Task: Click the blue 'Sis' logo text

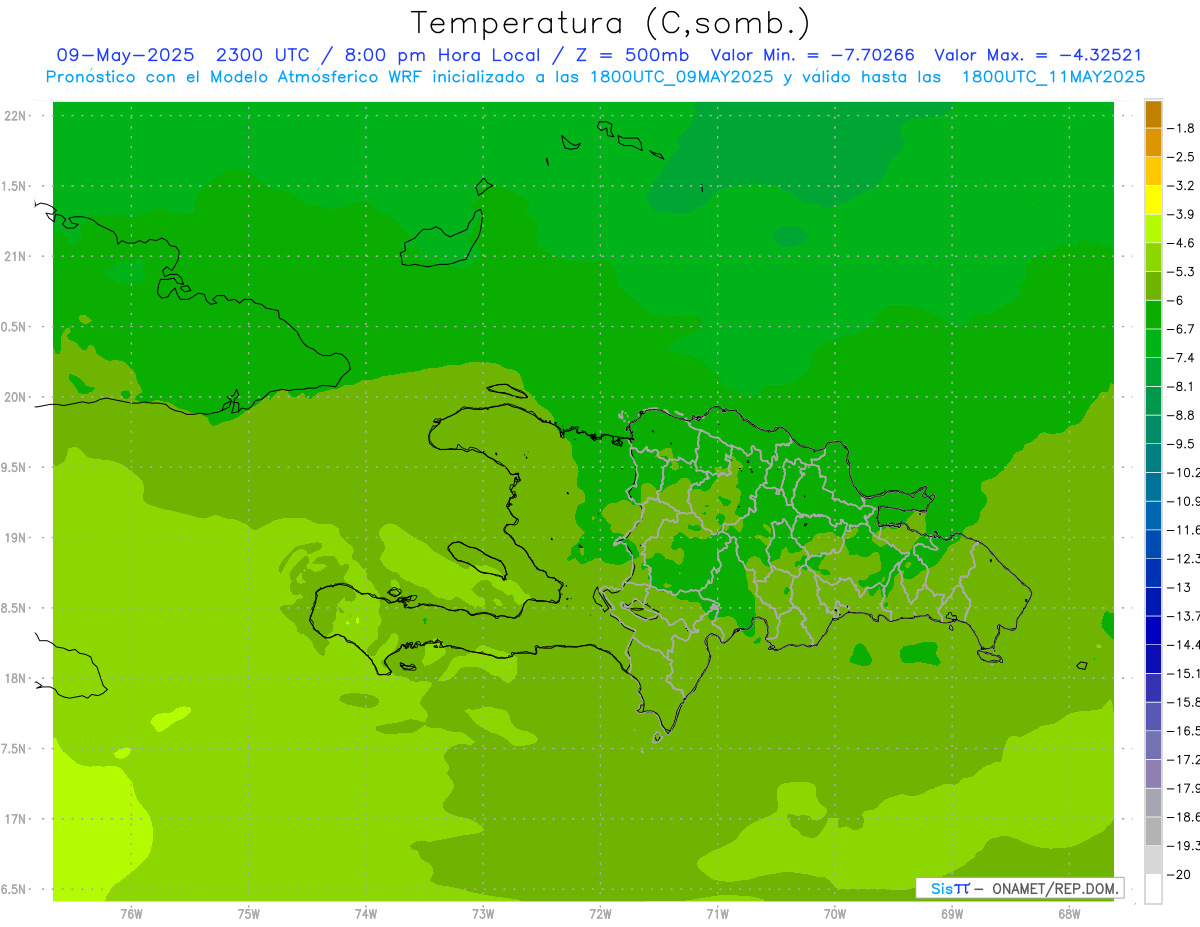Action: point(942,888)
